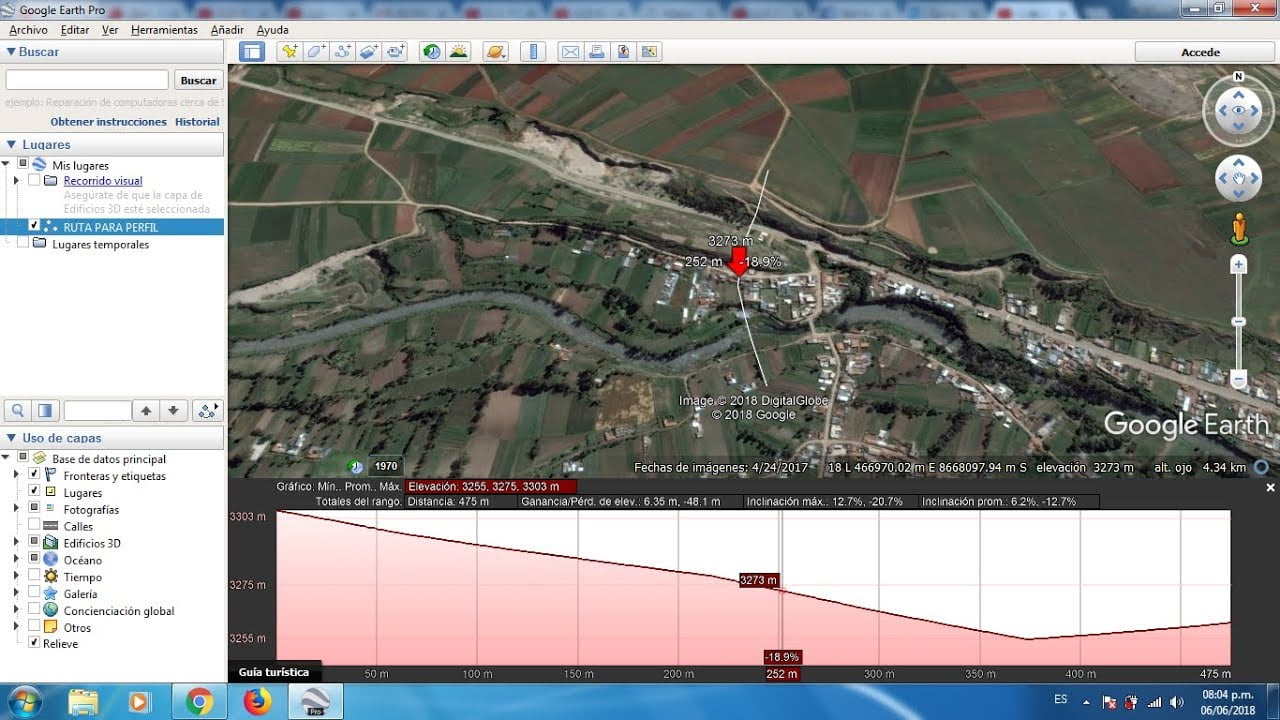
Task: Open the Herramientas menu
Action: [164, 30]
